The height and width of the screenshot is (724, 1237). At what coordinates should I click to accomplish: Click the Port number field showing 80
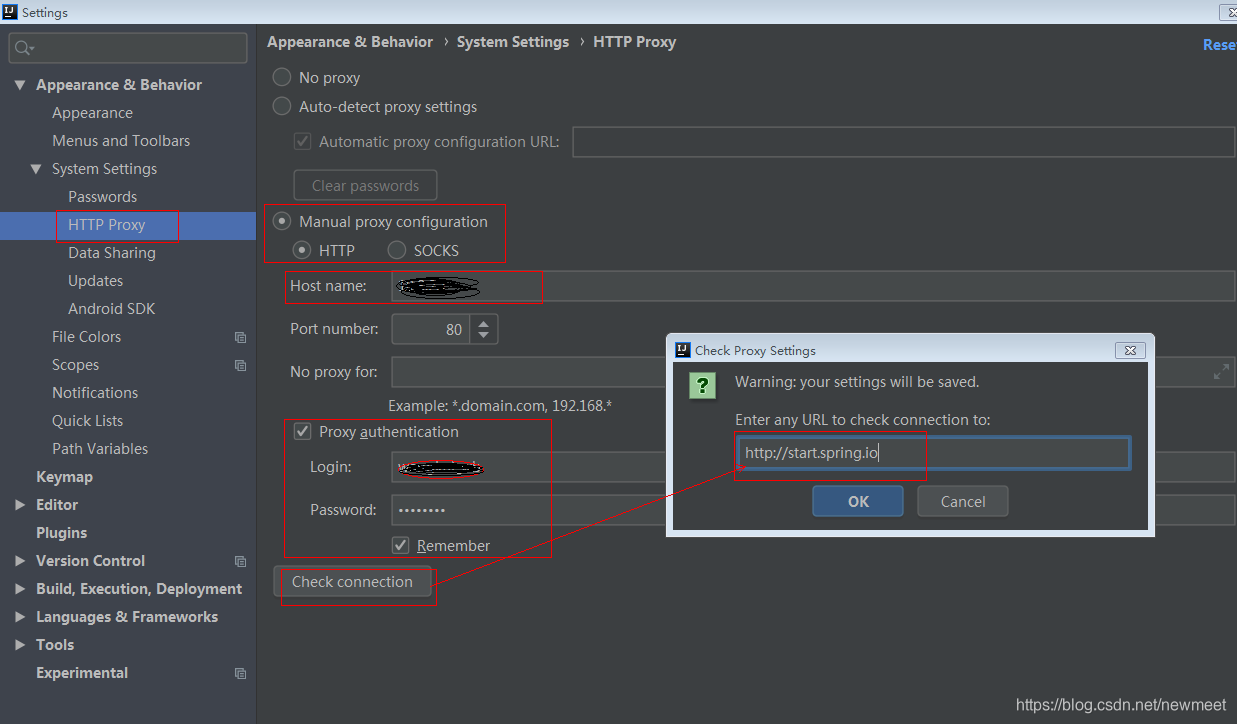tap(432, 329)
